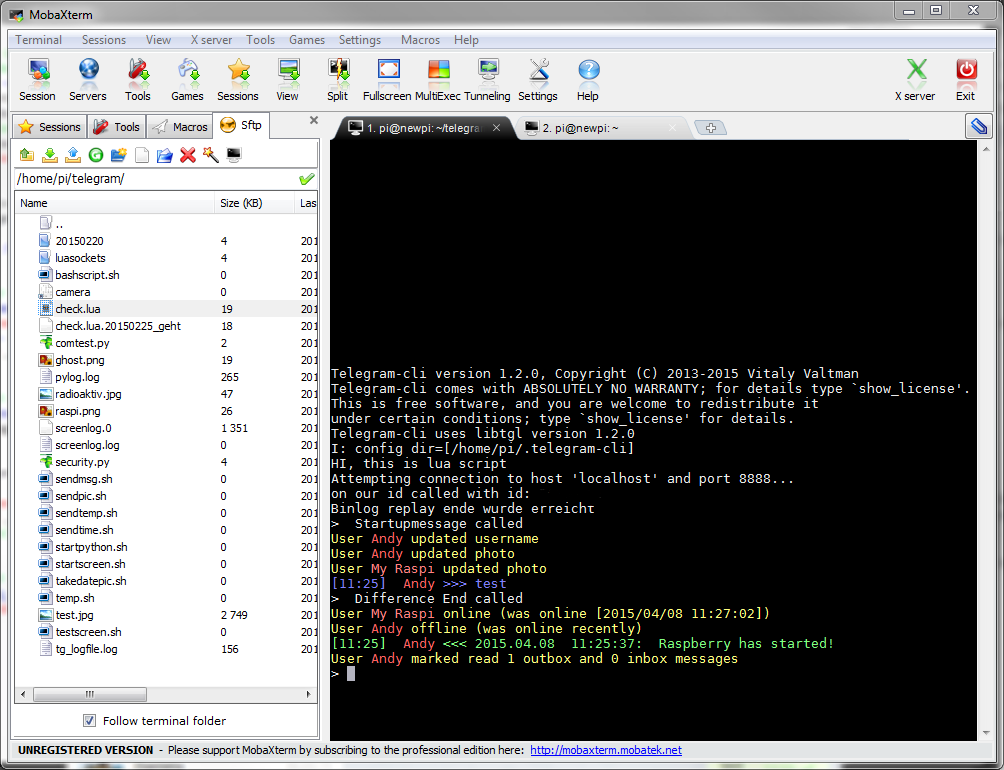Select pylog.log file
Image resolution: width=1004 pixels, height=770 pixels.
[77, 377]
